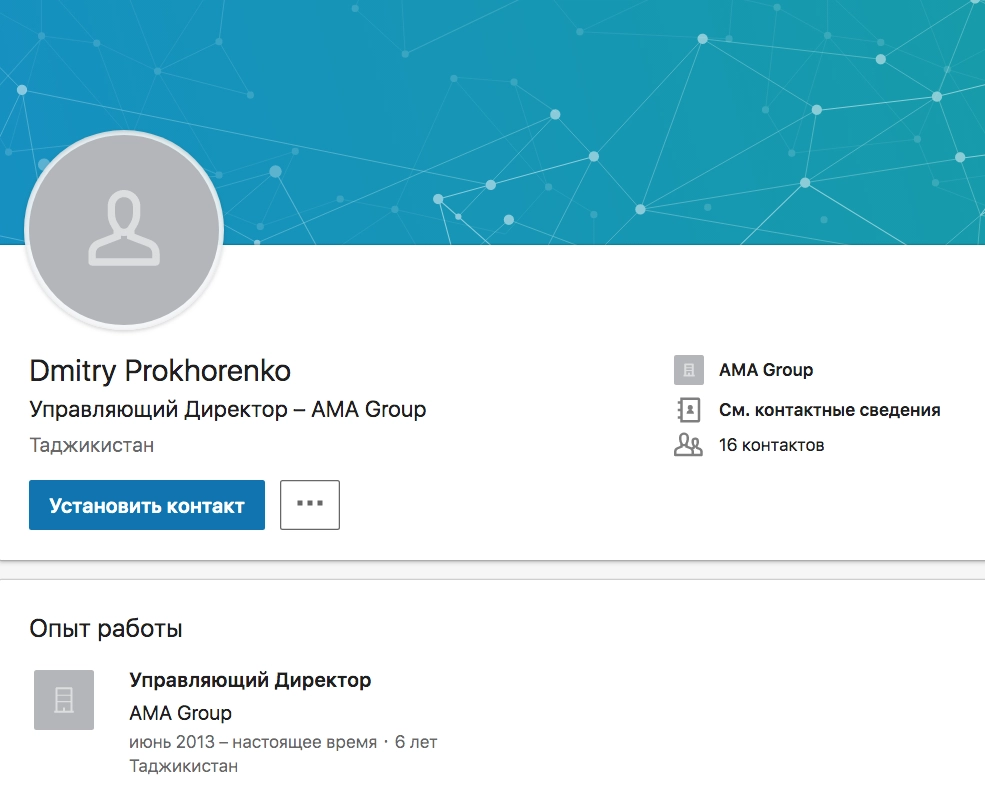Click Таджикистан in the experience entry
985x806 pixels.
point(184,766)
